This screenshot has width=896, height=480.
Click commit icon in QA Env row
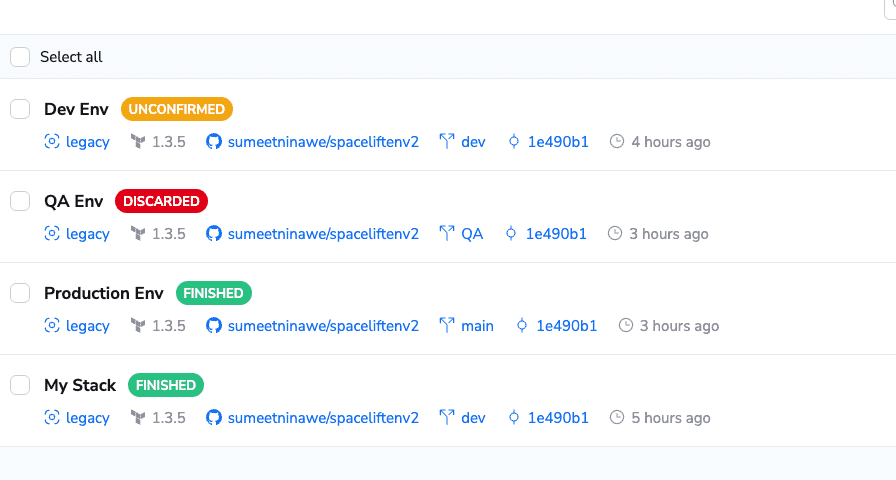pos(511,233)
